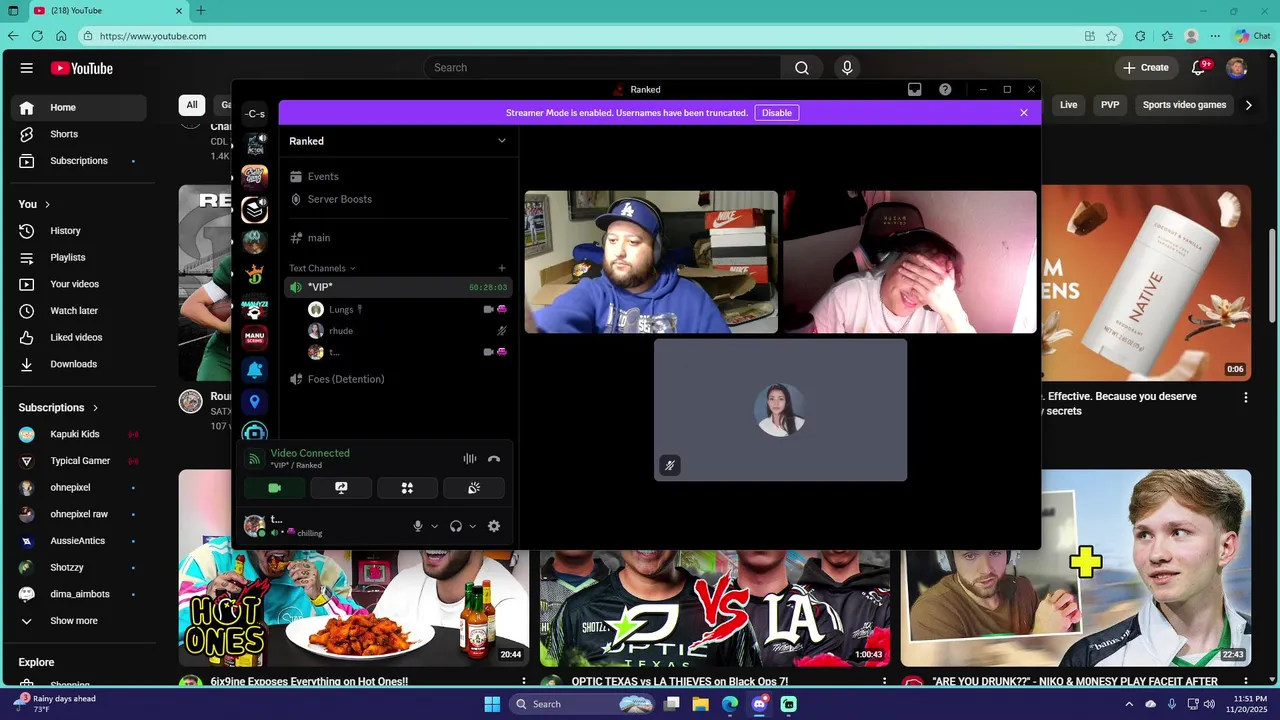1280x720 pixels.
Task: Open Downloads in YouTube sidebar
Action: coord(80,364)
